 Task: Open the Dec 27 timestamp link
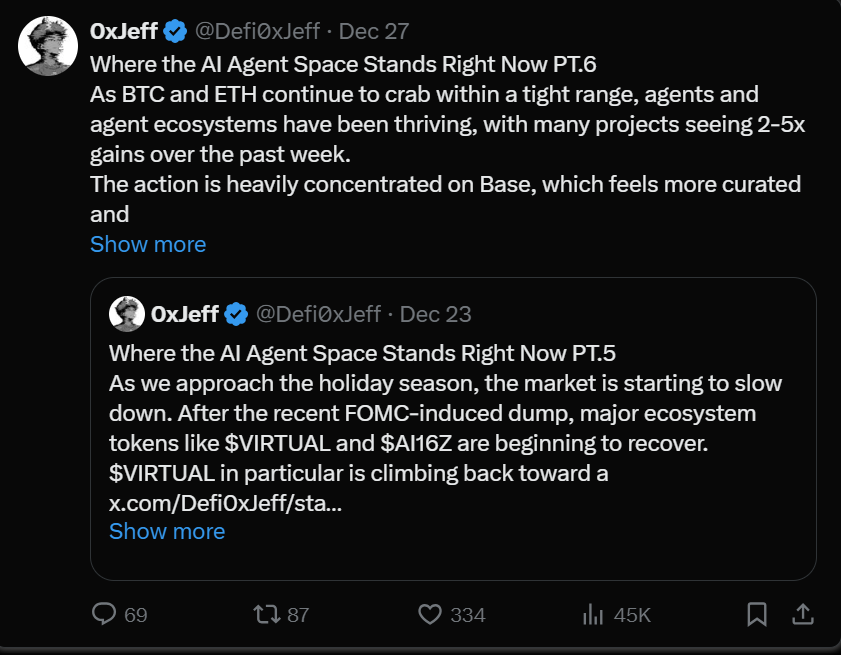[374, 31]
